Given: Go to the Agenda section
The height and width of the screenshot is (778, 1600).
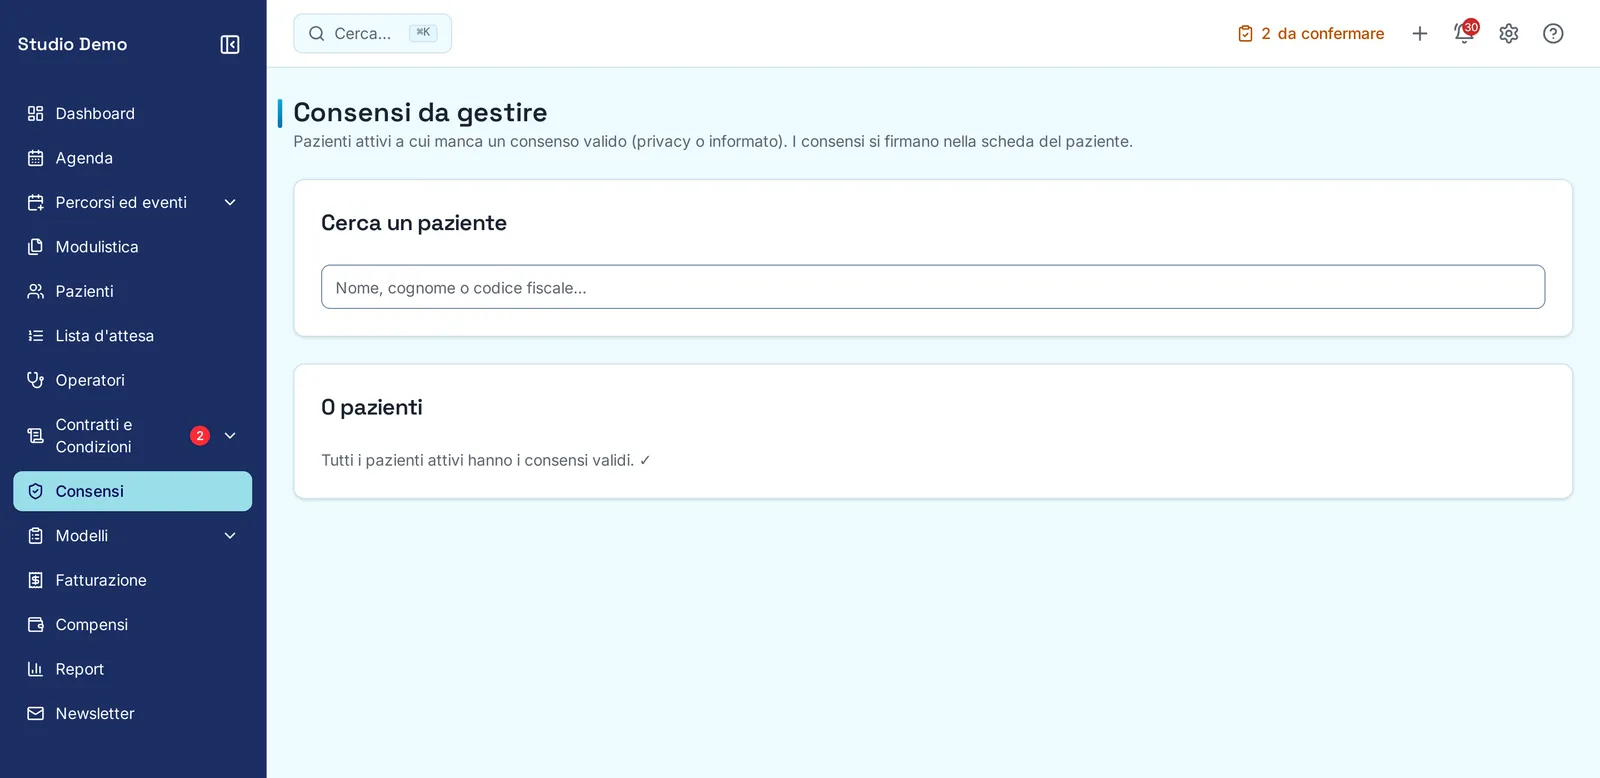Looking at the screenshot, I should [132, 158].
